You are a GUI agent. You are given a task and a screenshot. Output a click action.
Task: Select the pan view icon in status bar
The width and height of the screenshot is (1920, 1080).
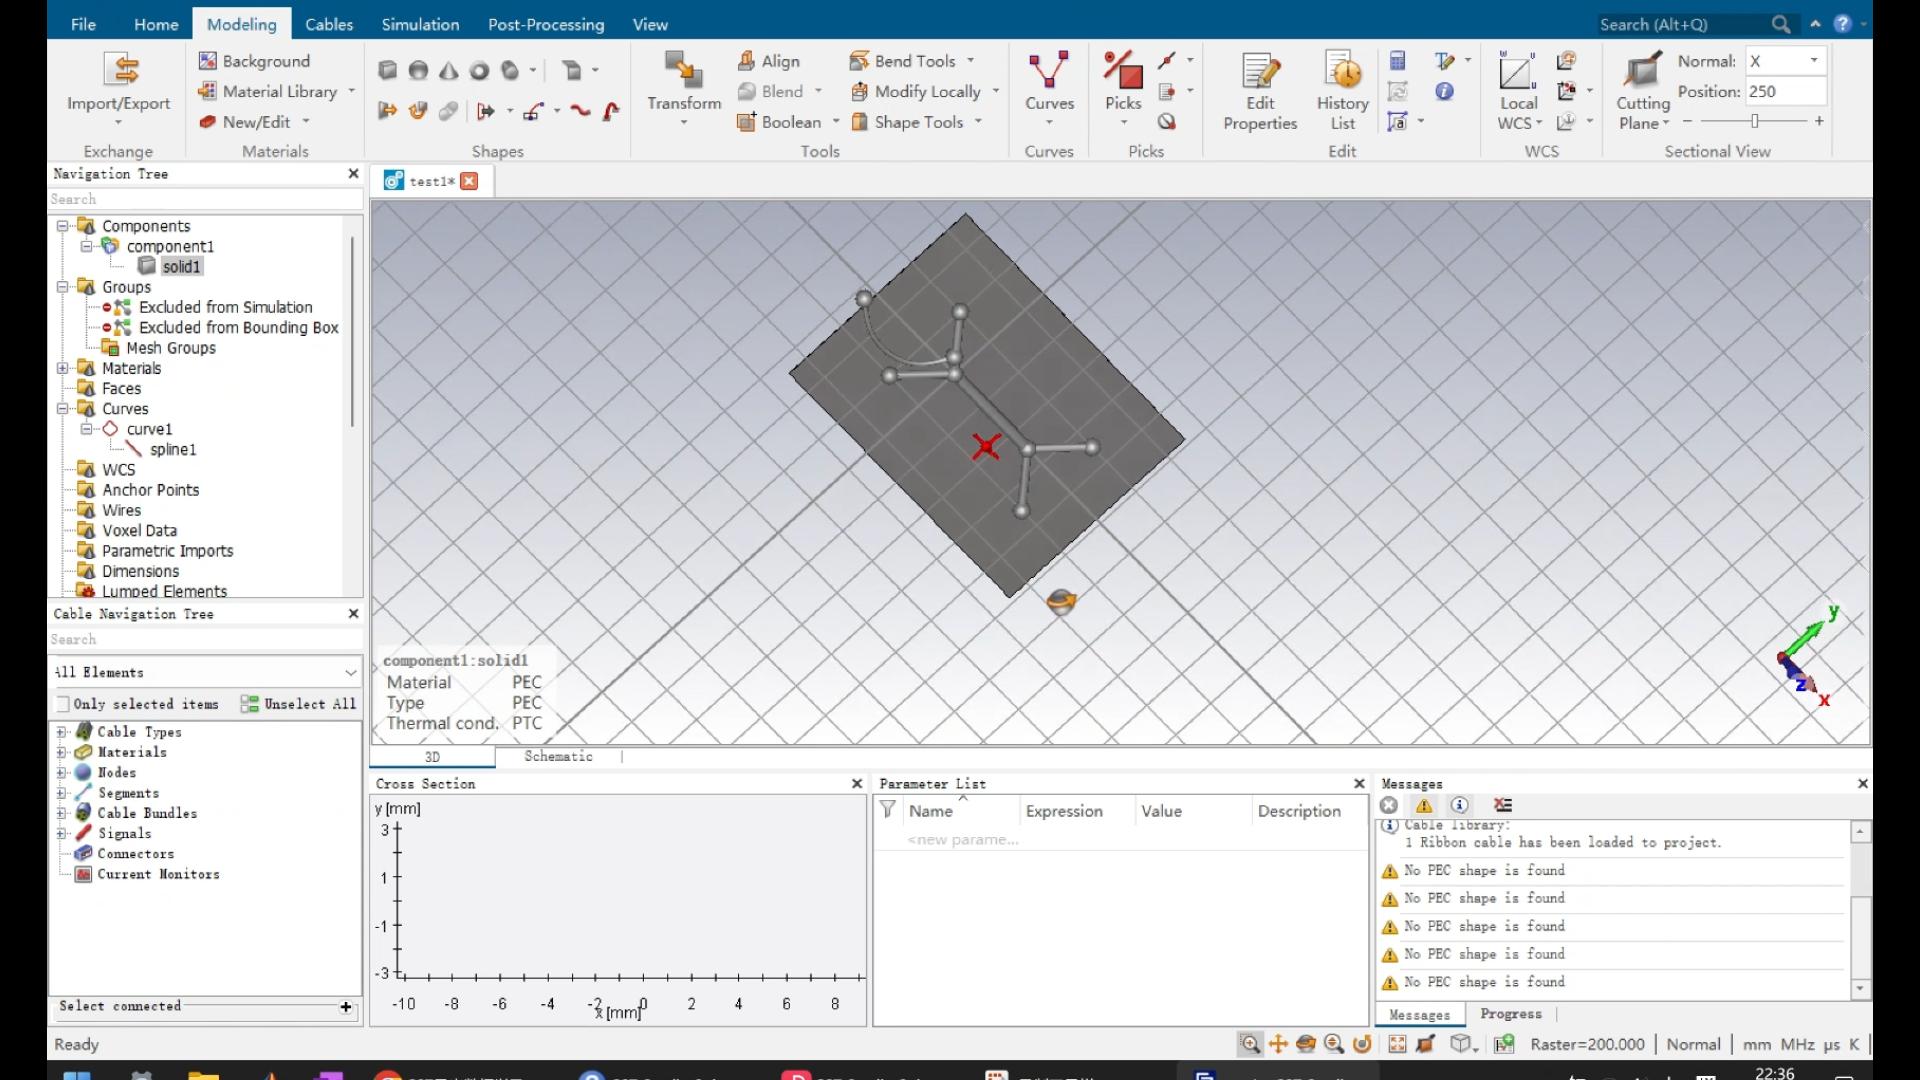tap(1278, 1044)
